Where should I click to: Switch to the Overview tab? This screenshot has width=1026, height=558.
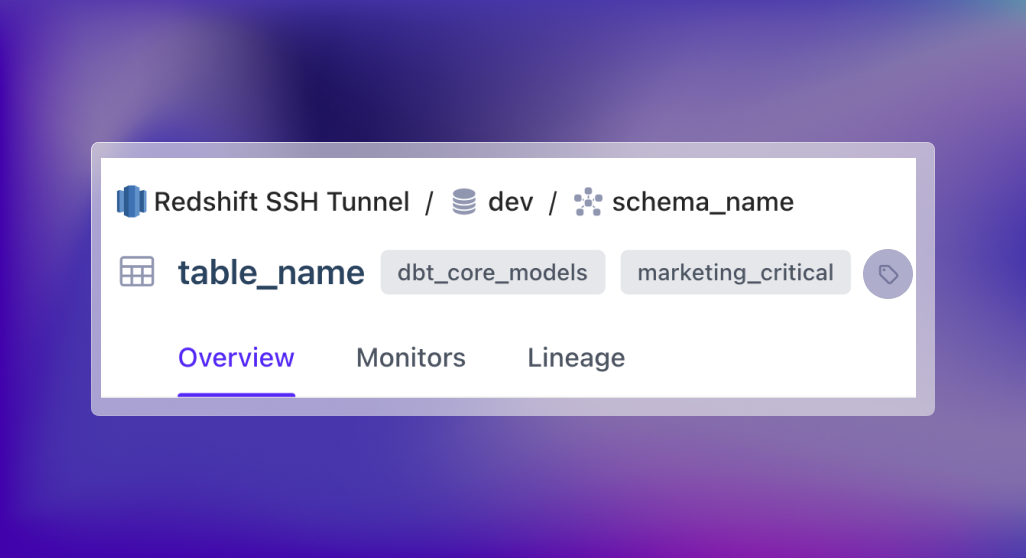coord(236,358)
